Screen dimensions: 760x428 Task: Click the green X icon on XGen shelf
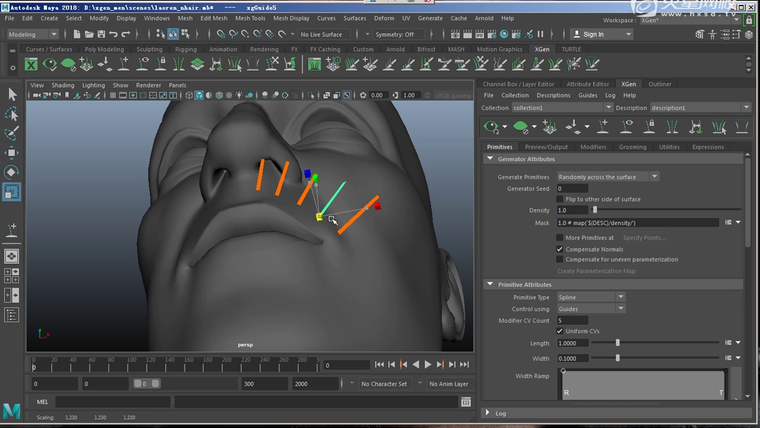pyautogui.click(x=32, y=65)
